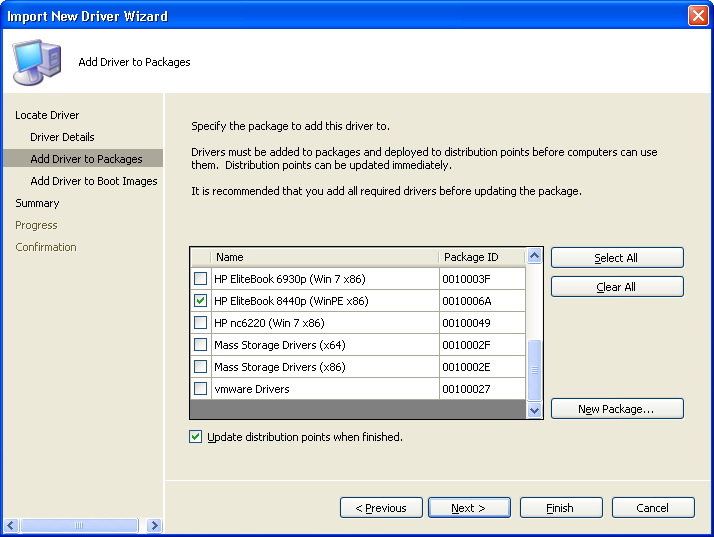The image size is (714, 537).
Task: Click the Select All button
Action: click(x=617, y=258)
